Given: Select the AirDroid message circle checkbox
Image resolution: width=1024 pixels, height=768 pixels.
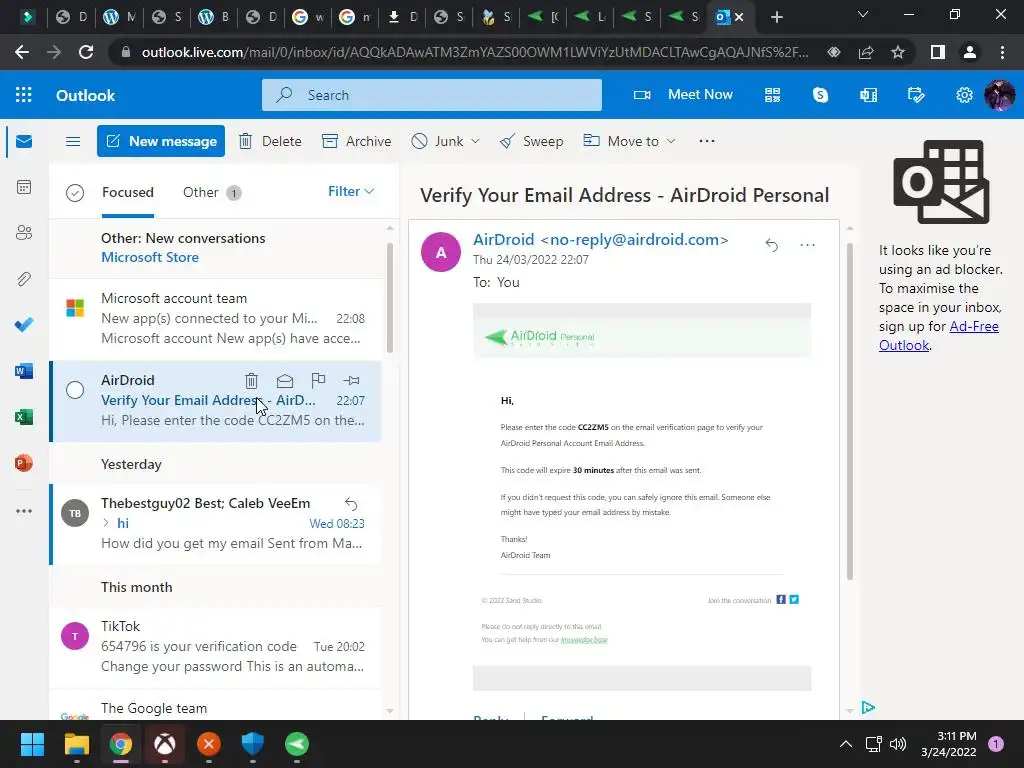Looking at the screenshot, I should [x=75, y=390].
